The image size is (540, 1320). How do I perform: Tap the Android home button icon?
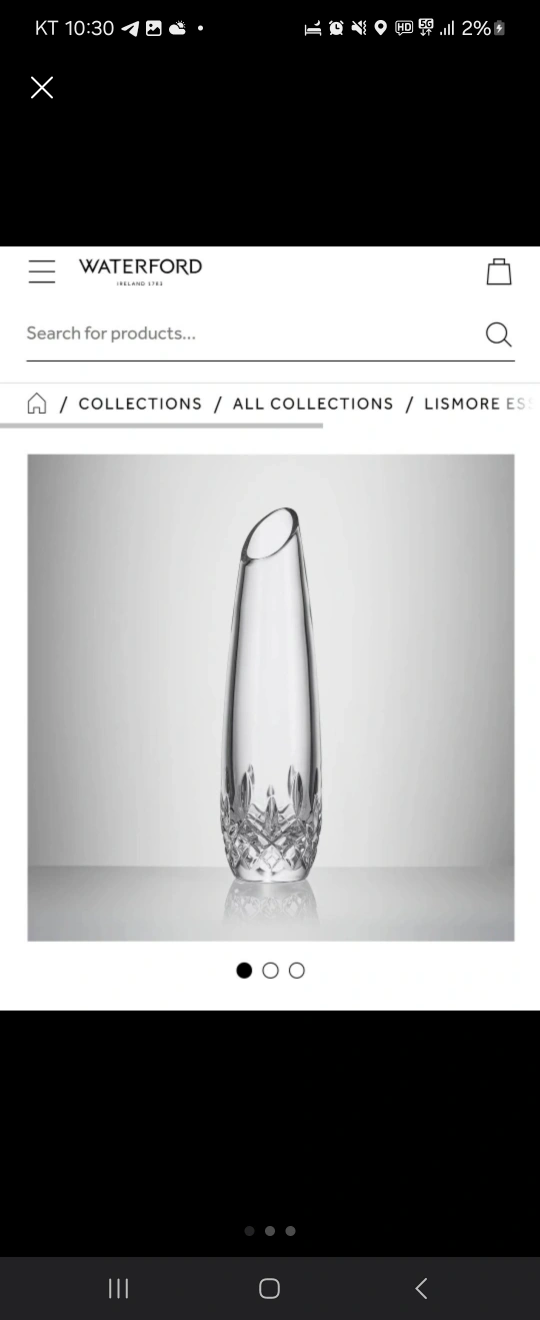[269, 1288]
